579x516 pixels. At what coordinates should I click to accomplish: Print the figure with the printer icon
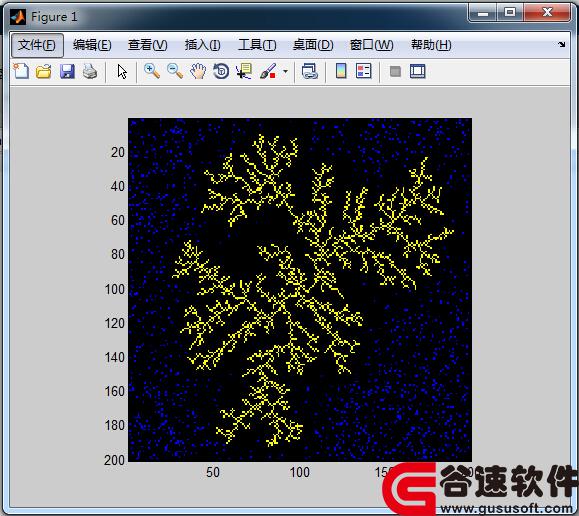90,71
